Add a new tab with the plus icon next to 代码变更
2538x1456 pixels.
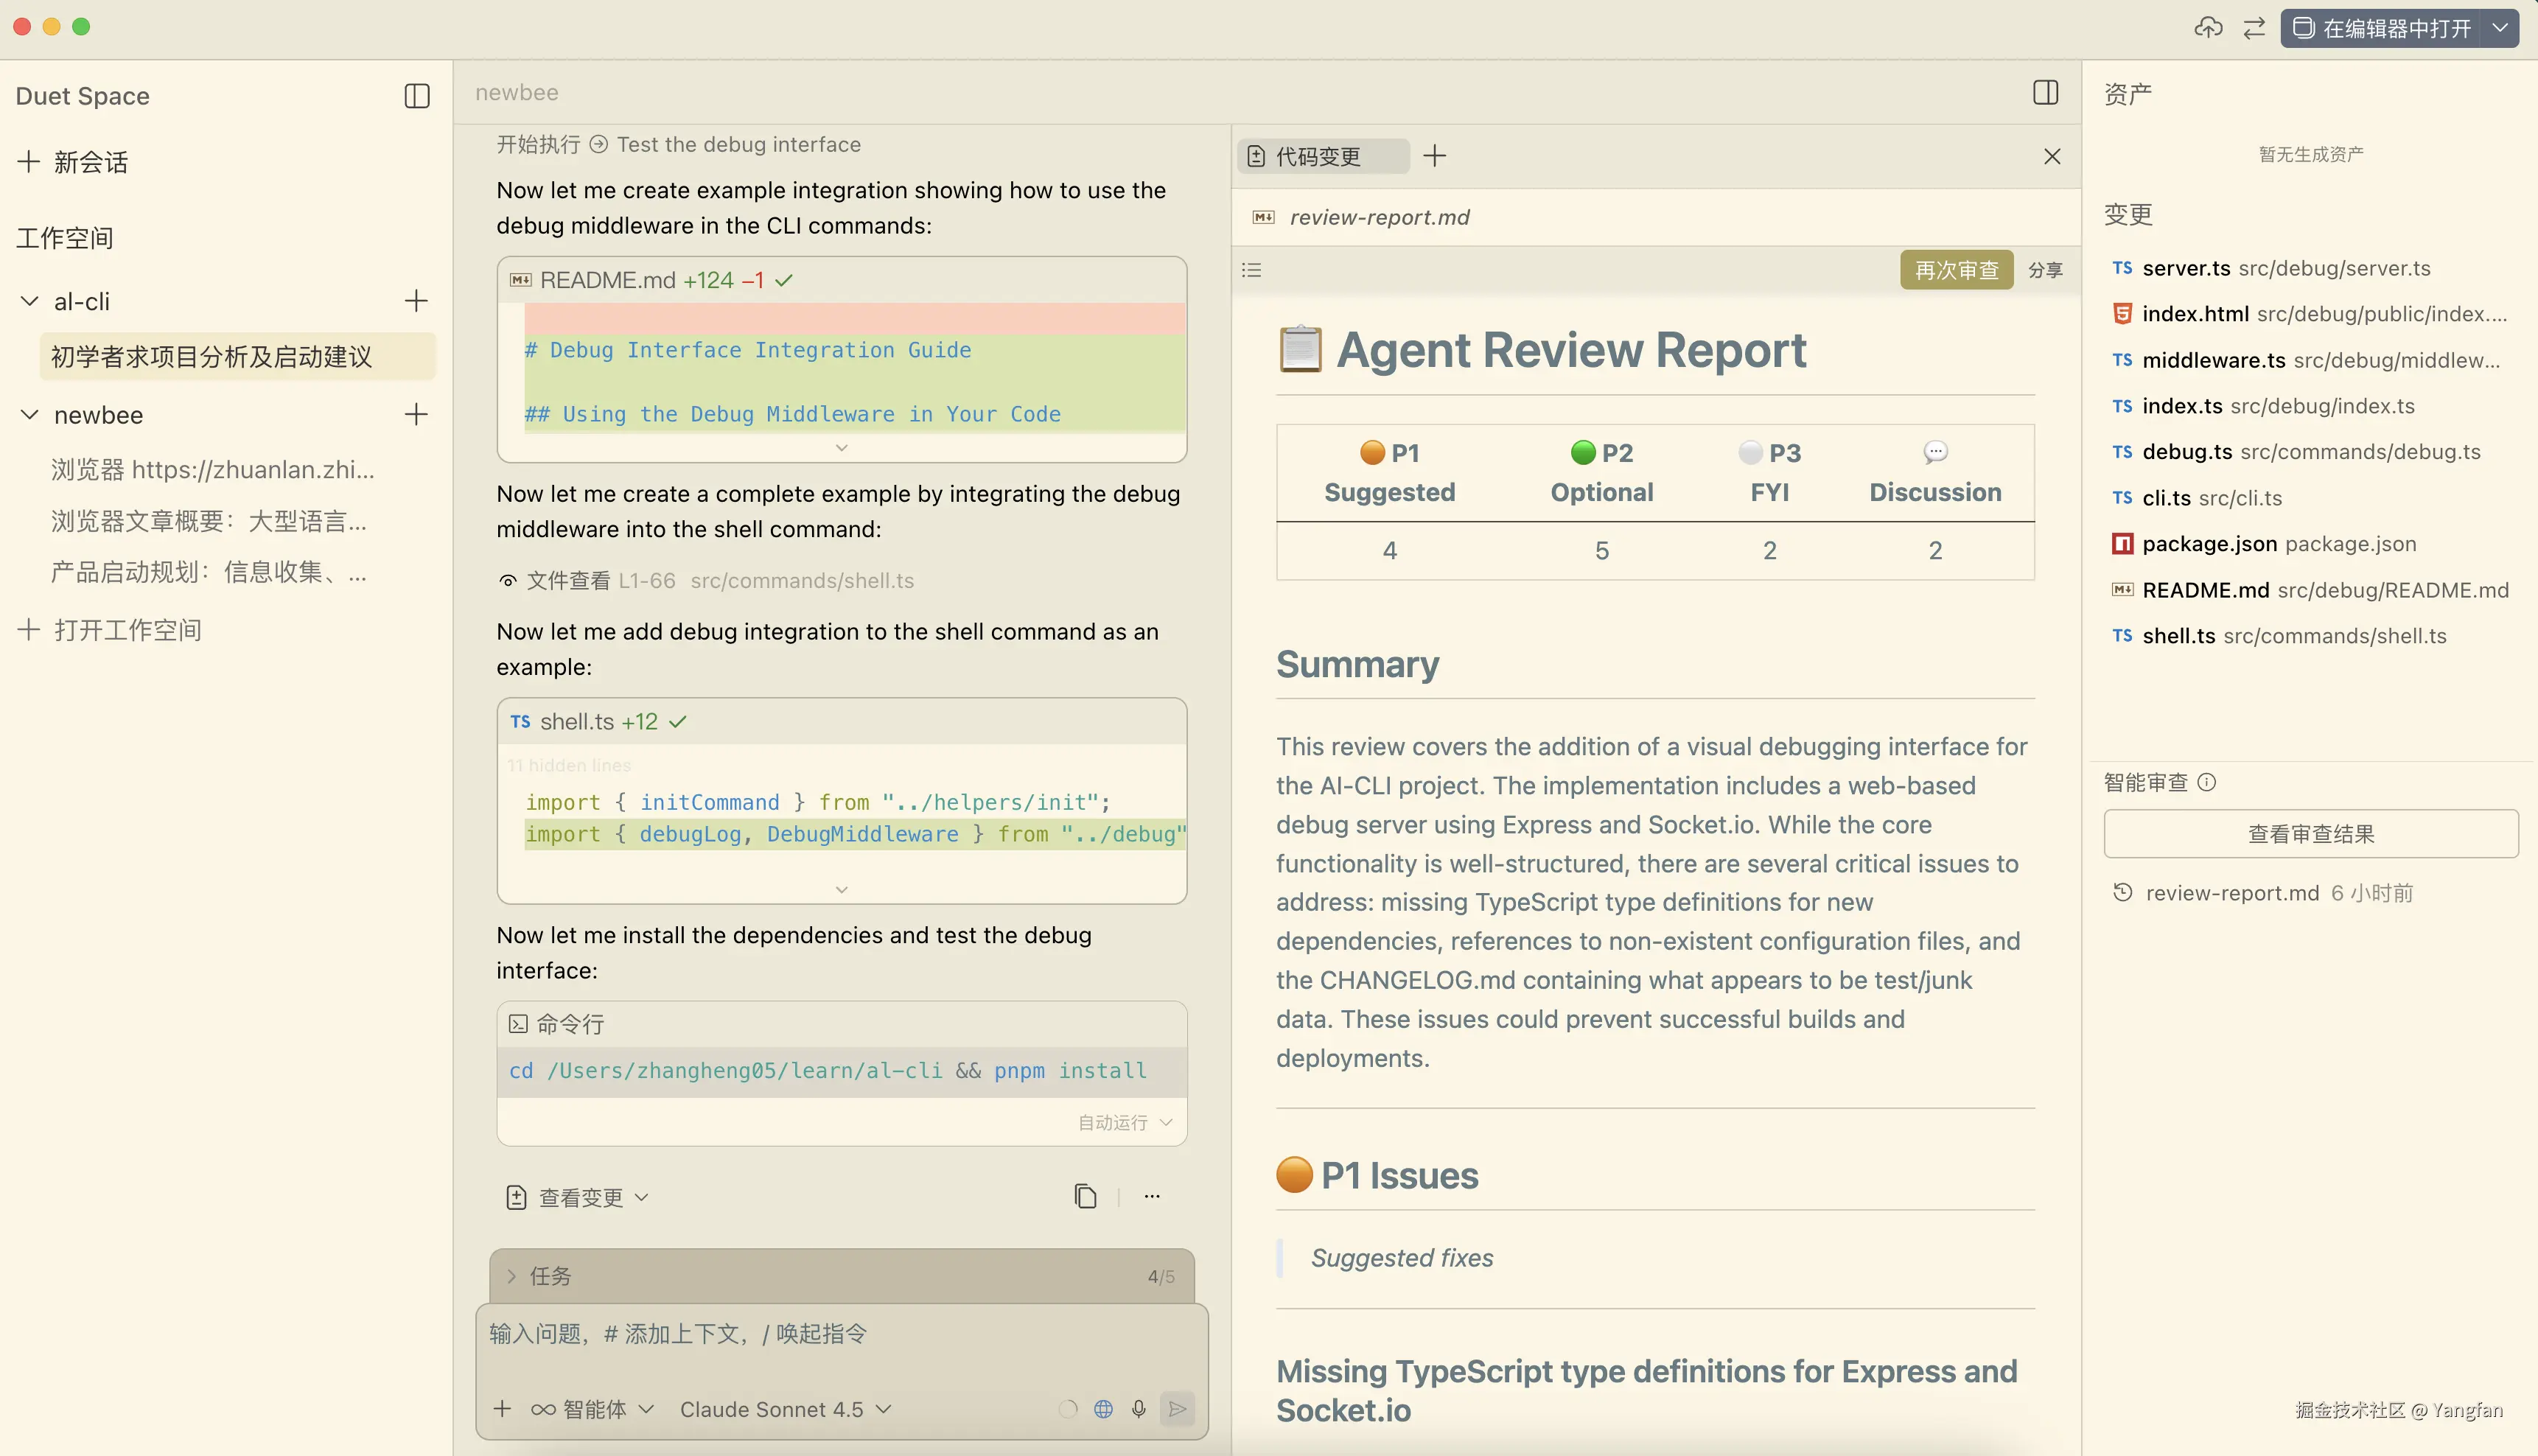pyautogui.click(x=1434, y=156)
